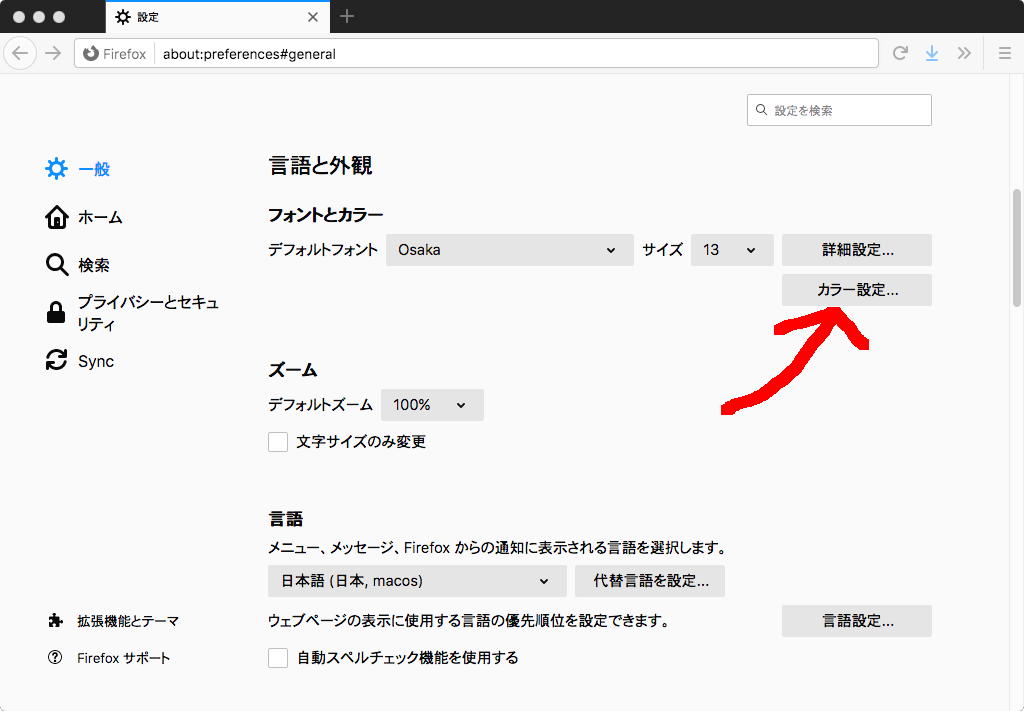Click the magnifier icon for 検索

point(57,264)
